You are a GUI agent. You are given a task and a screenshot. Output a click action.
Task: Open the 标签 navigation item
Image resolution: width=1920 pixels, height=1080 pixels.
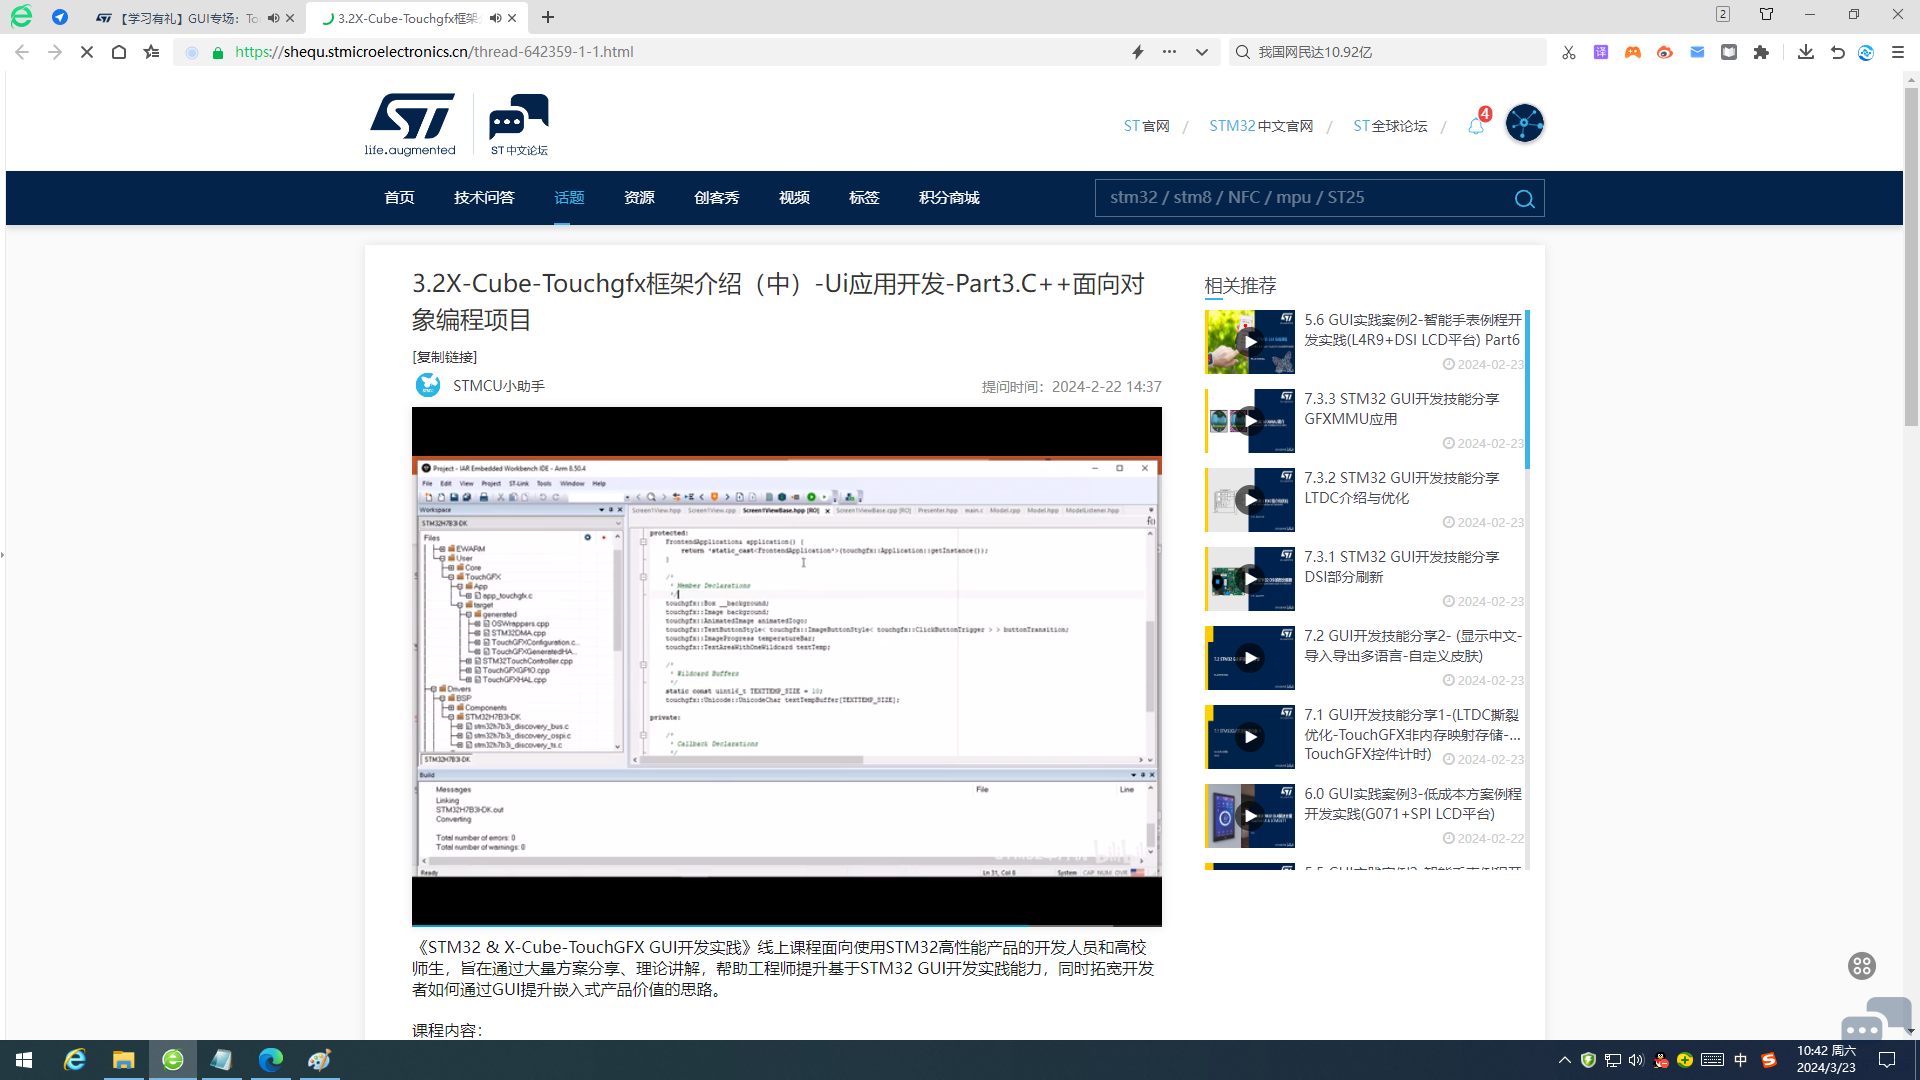pyautogui.click(x=864, y=198)
